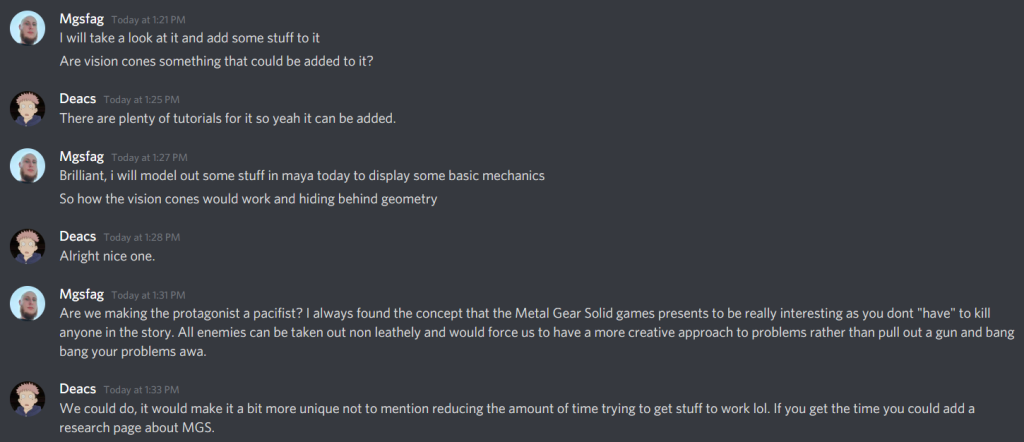
Task: Open the Deacs username on the tutorials reply
Action: pyautogui.click(x=78, y=99)
